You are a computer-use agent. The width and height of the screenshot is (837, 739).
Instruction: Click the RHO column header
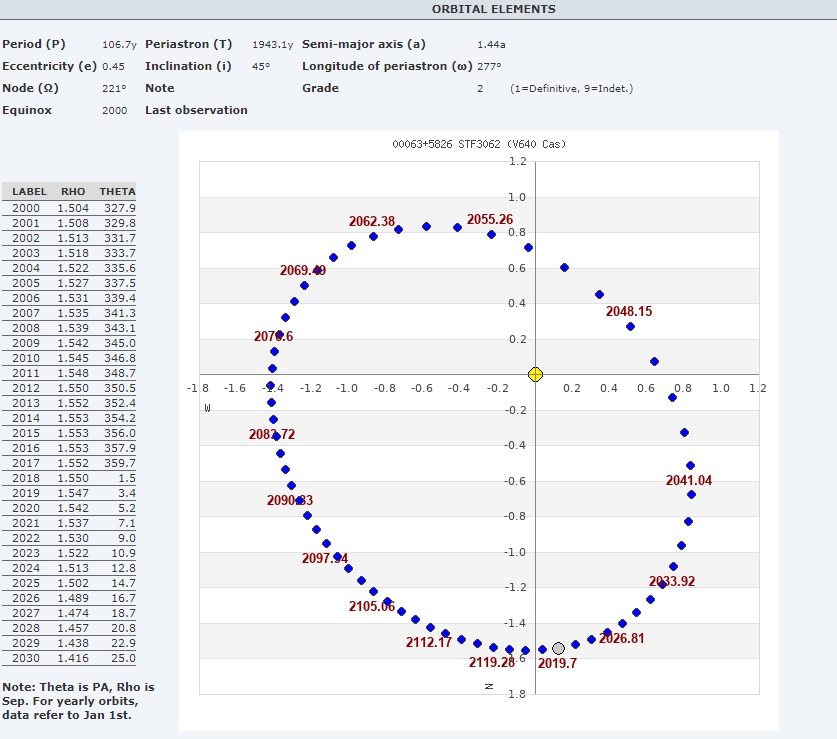(73, 191)
